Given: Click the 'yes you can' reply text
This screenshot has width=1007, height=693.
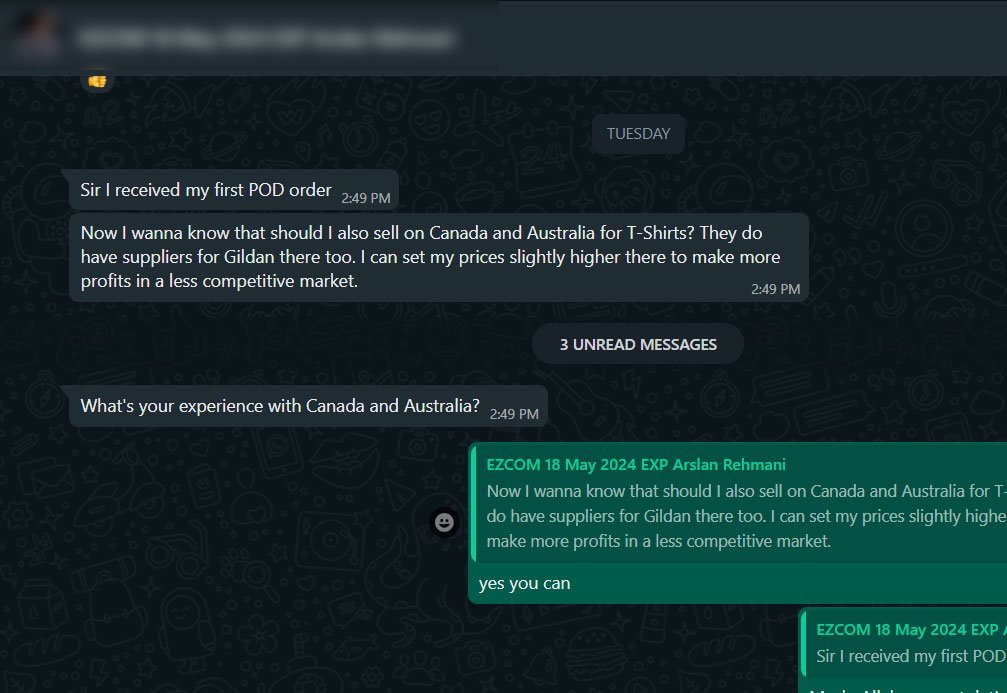Looking at the screenshot, I should [524, 584].
